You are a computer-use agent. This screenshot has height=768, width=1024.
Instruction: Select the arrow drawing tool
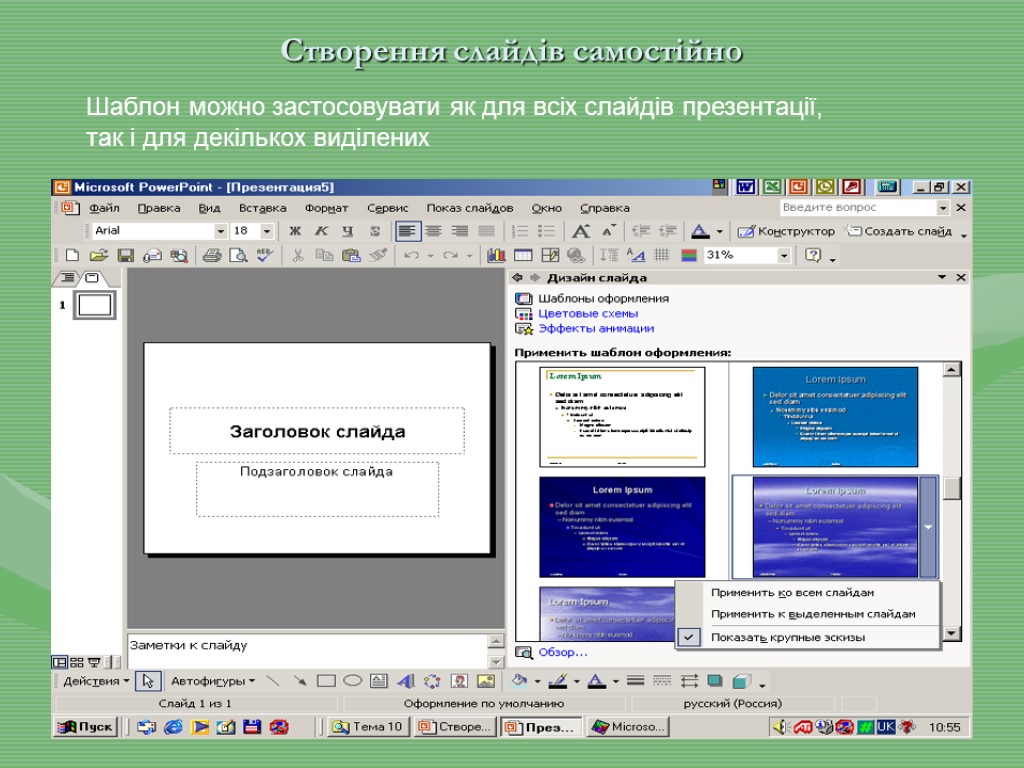[x=300, y=681]
